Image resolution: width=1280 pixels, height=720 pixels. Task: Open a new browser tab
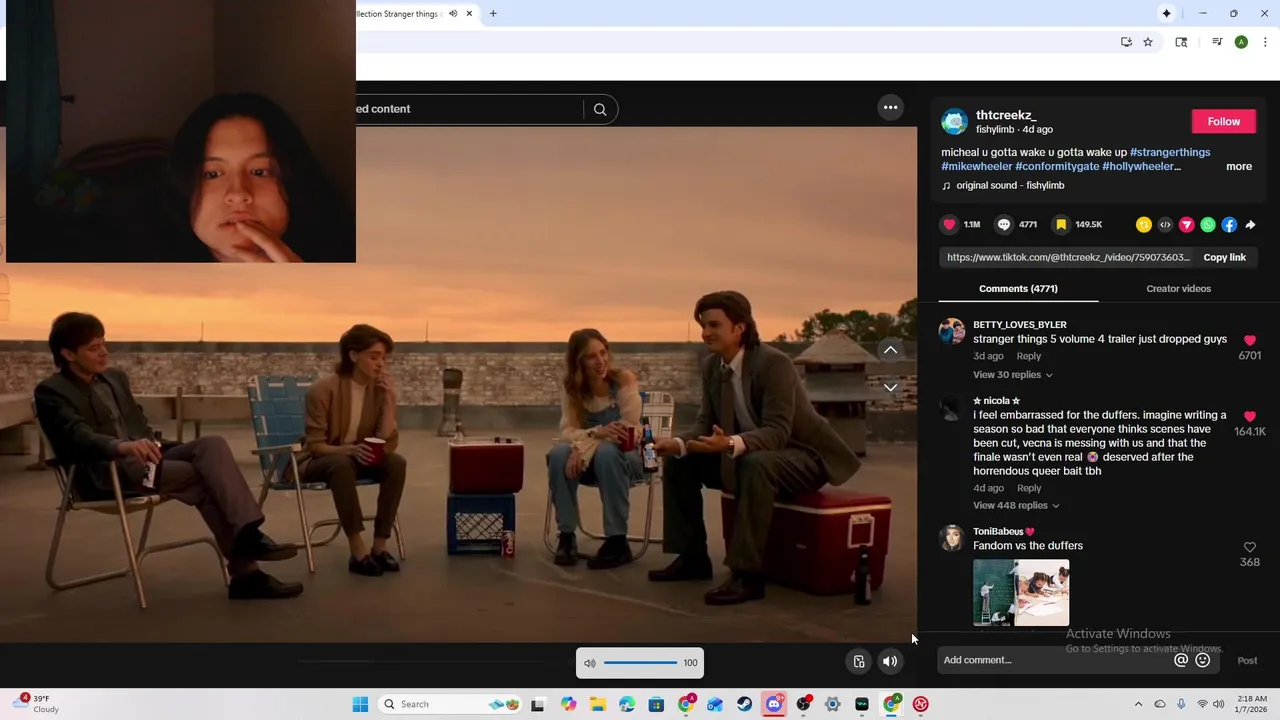click(493, 14)
